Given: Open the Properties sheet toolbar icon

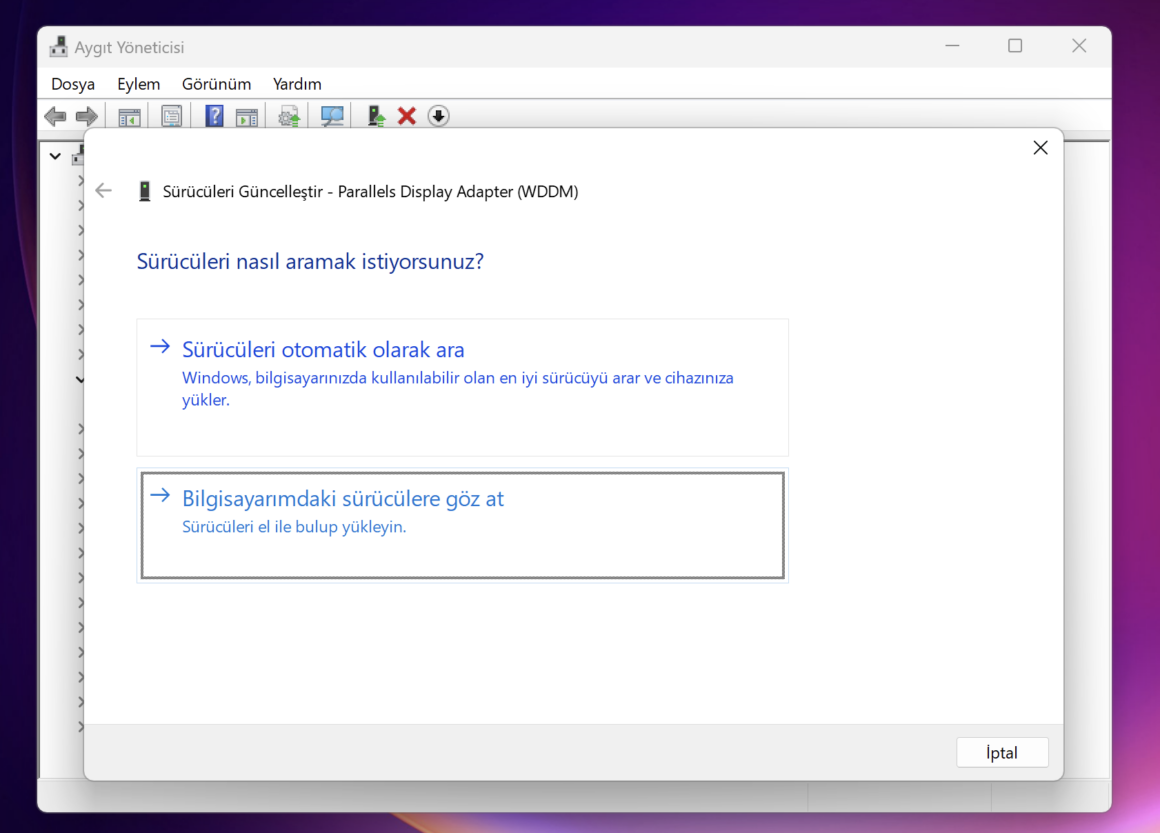Looking at the screenshot, I should click(x=172, y=116).
